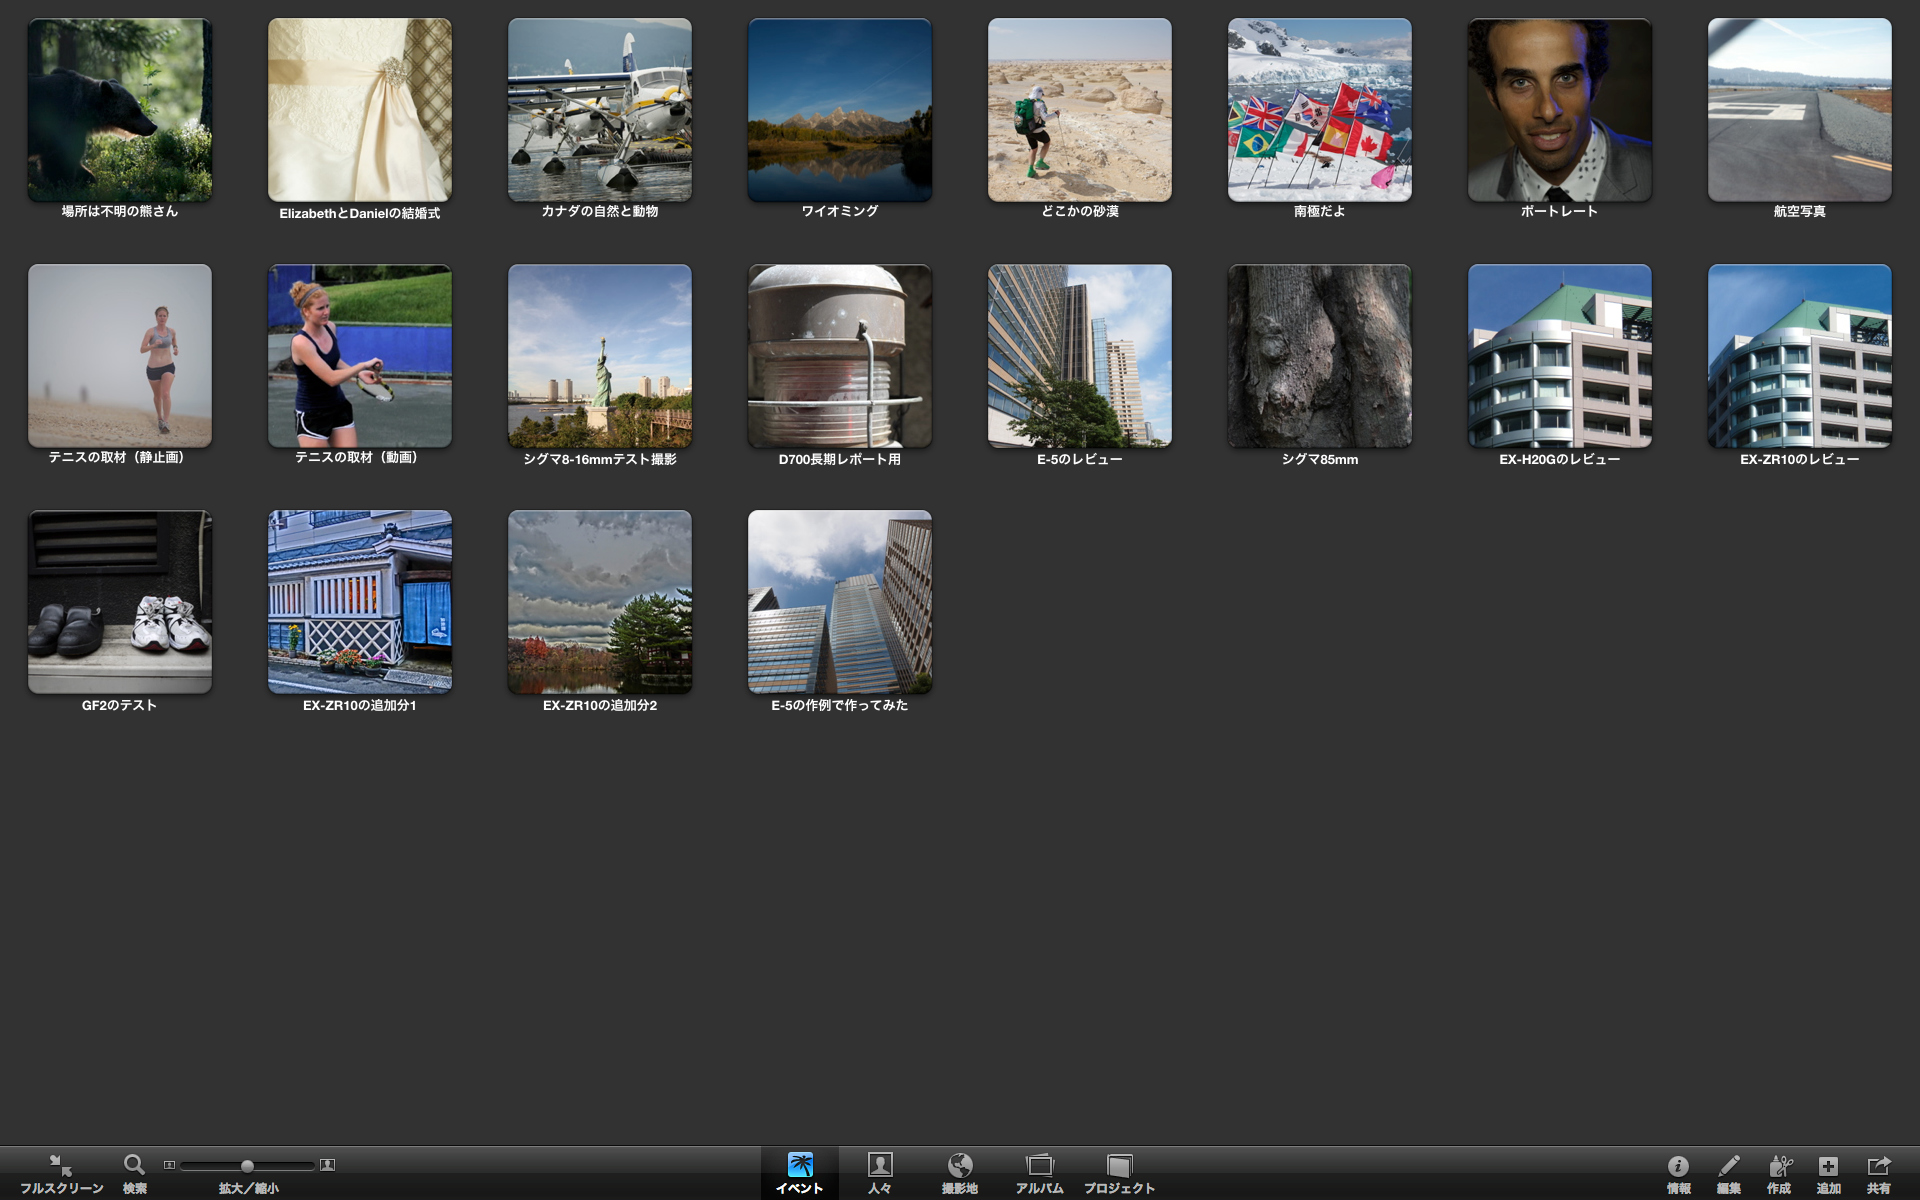Open the アルバム albums view
The width and height of the screenshot is (1920, 1200).
click(1040, 1166)
